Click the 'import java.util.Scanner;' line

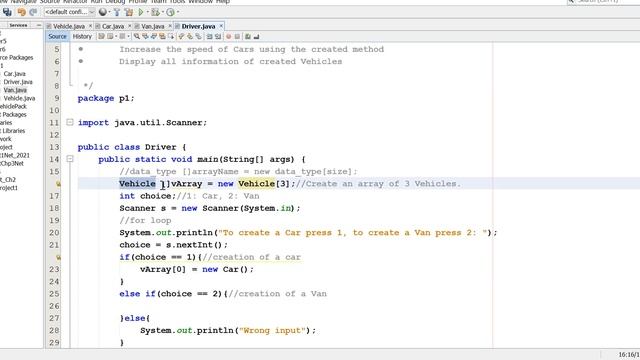coord(142,122)
